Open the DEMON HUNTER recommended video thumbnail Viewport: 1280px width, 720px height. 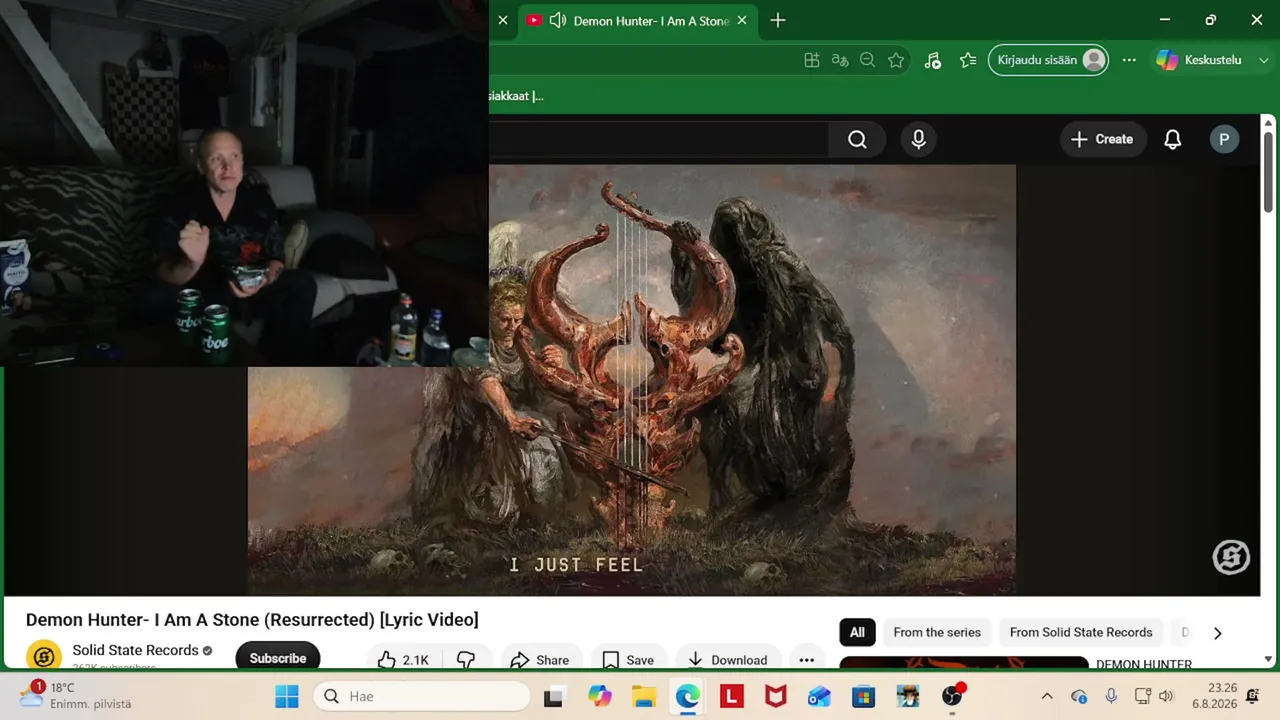tap(963, 663)
